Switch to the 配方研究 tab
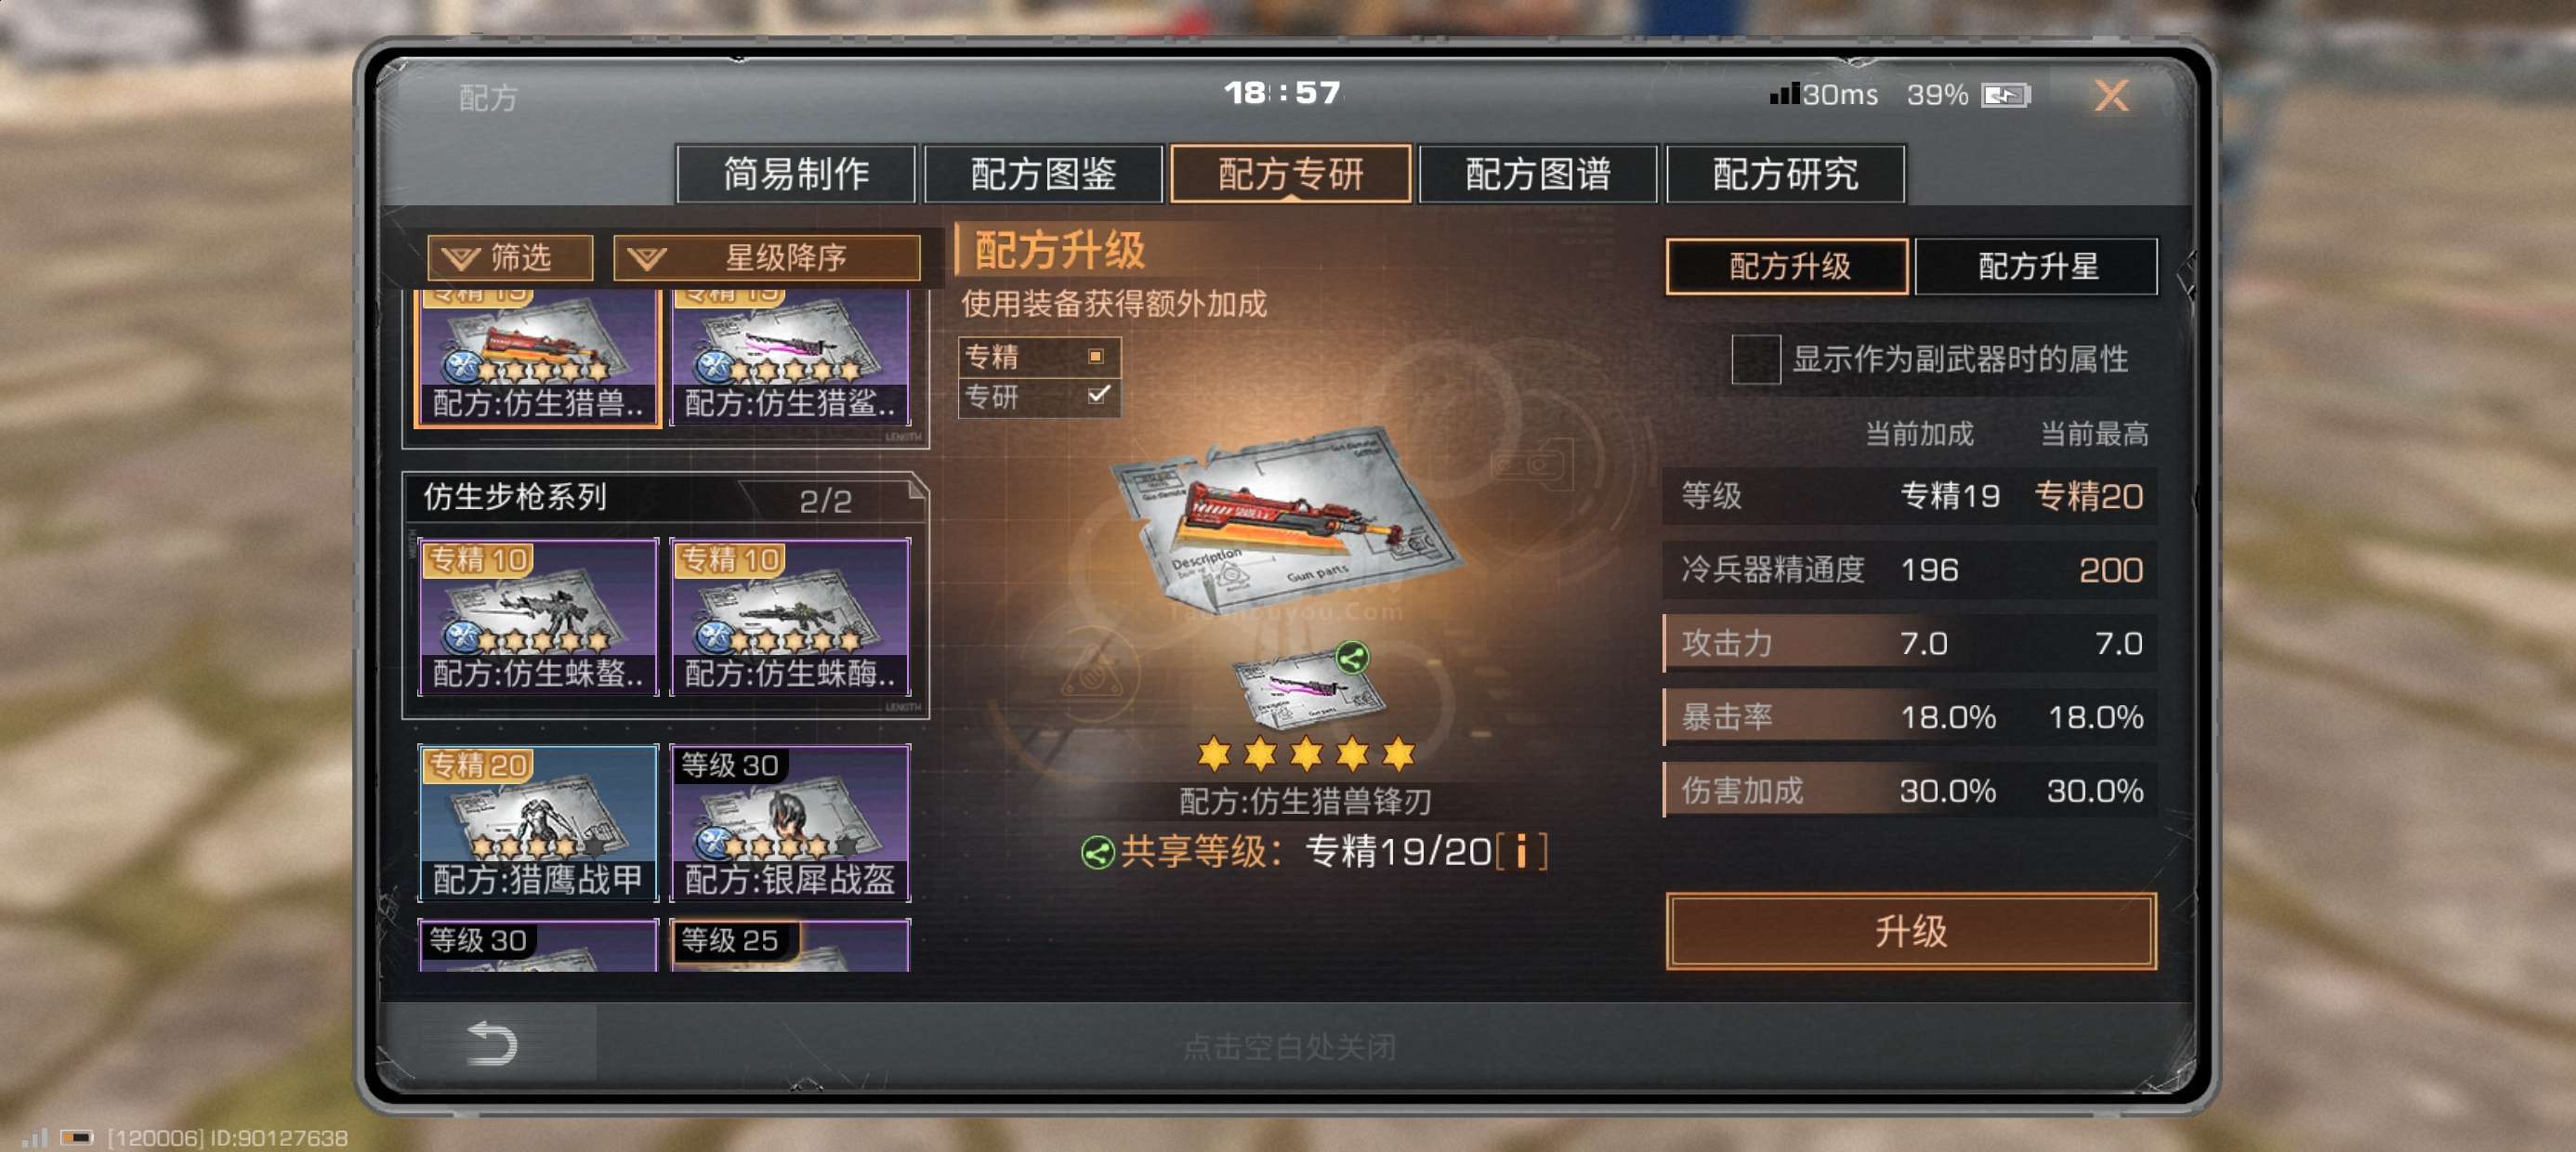The width and height of the screenshot is (2576, 1152). click(x=1785, y=174)
